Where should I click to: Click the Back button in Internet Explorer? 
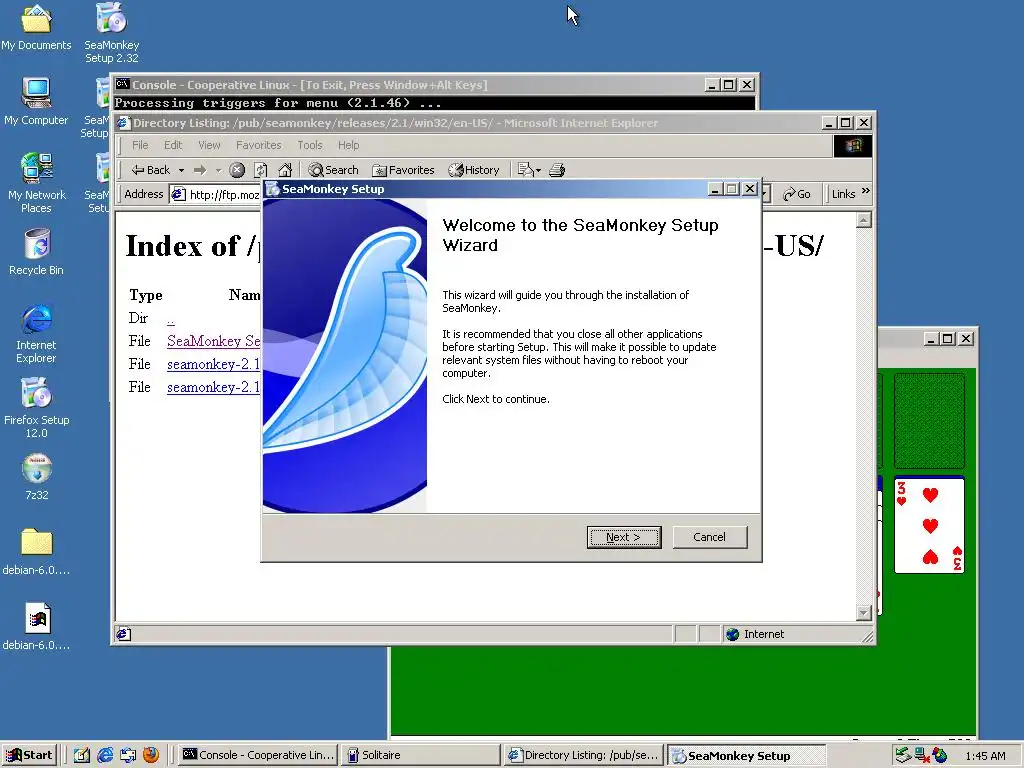(x=151, y=170)
